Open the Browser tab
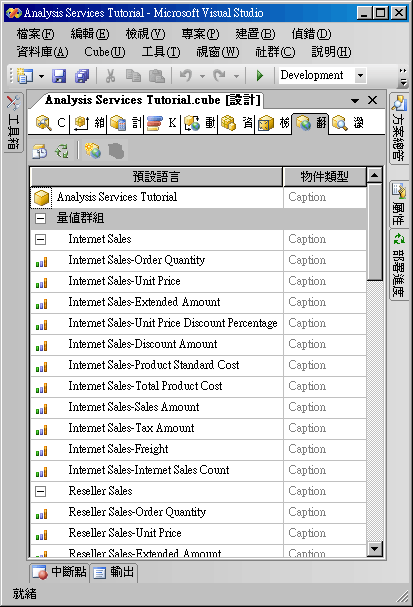The image size is (413, 607). 348,123
